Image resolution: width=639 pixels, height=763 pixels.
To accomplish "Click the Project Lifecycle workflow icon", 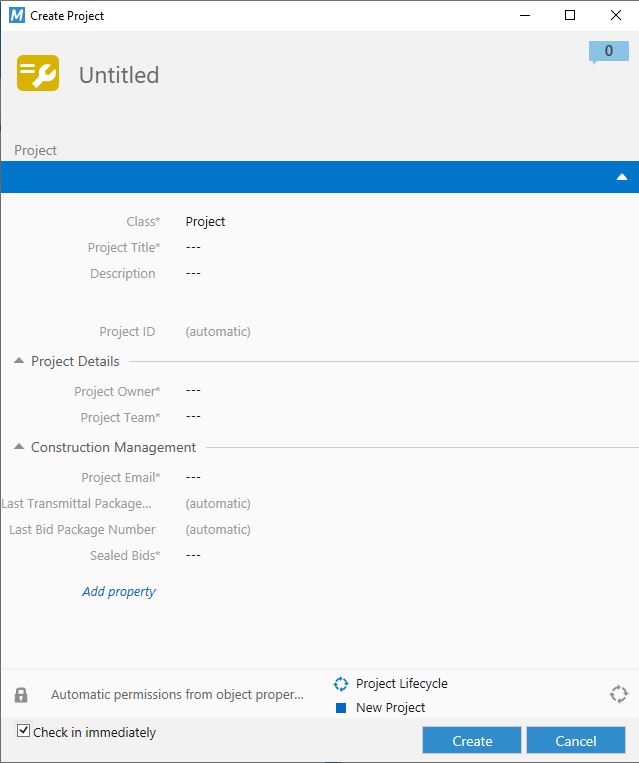I will point(341,684).
